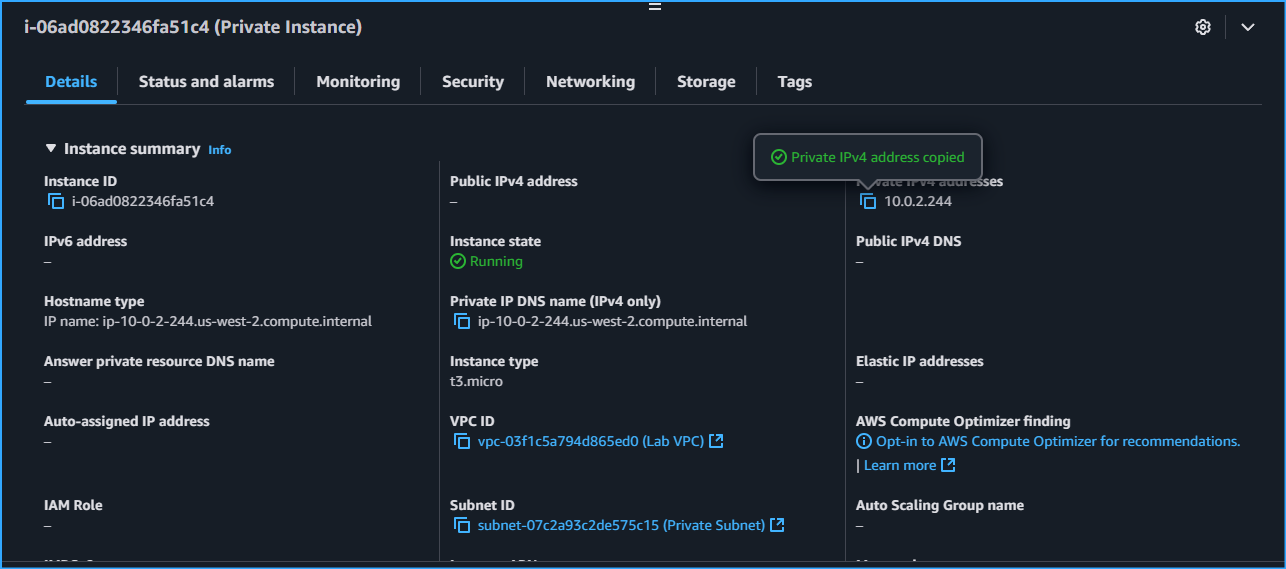Copy the Instance ID value
The height and width of the screenshot is (569, 1286).
click(56, 201)
